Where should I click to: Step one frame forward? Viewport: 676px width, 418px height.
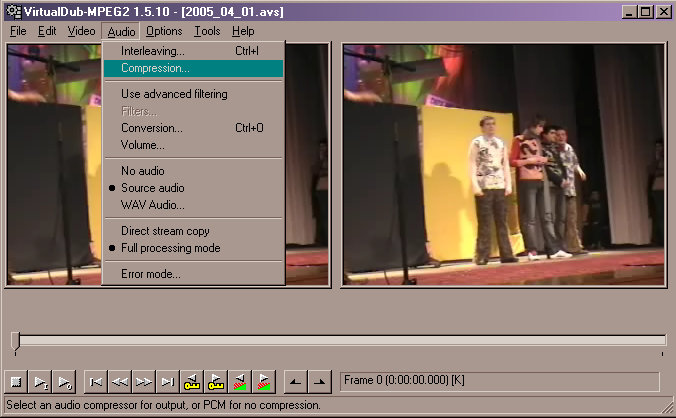144,381
